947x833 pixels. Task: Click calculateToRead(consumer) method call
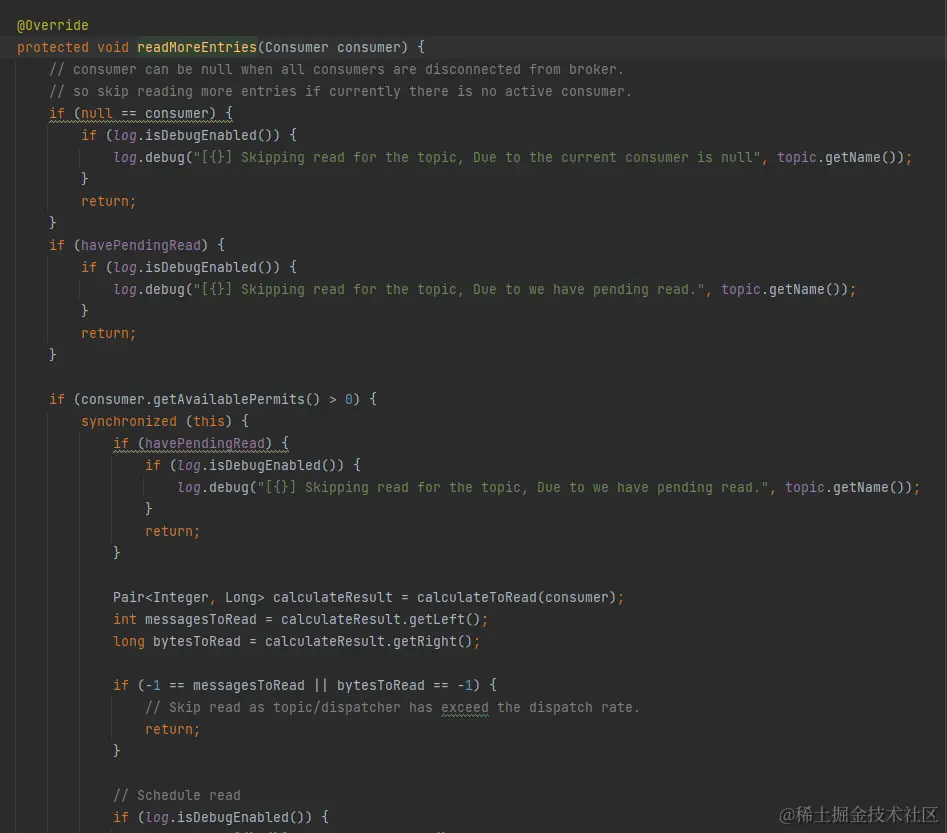click(516, 597)
